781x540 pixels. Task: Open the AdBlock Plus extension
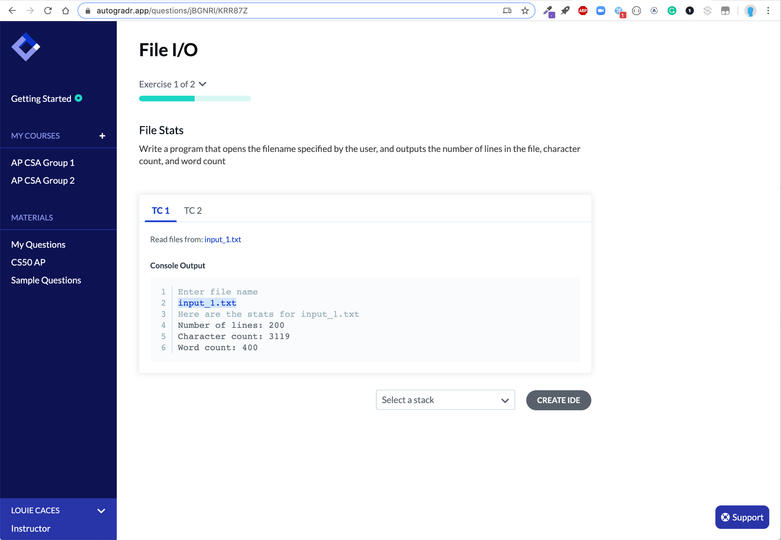click(x=583, y=10)
